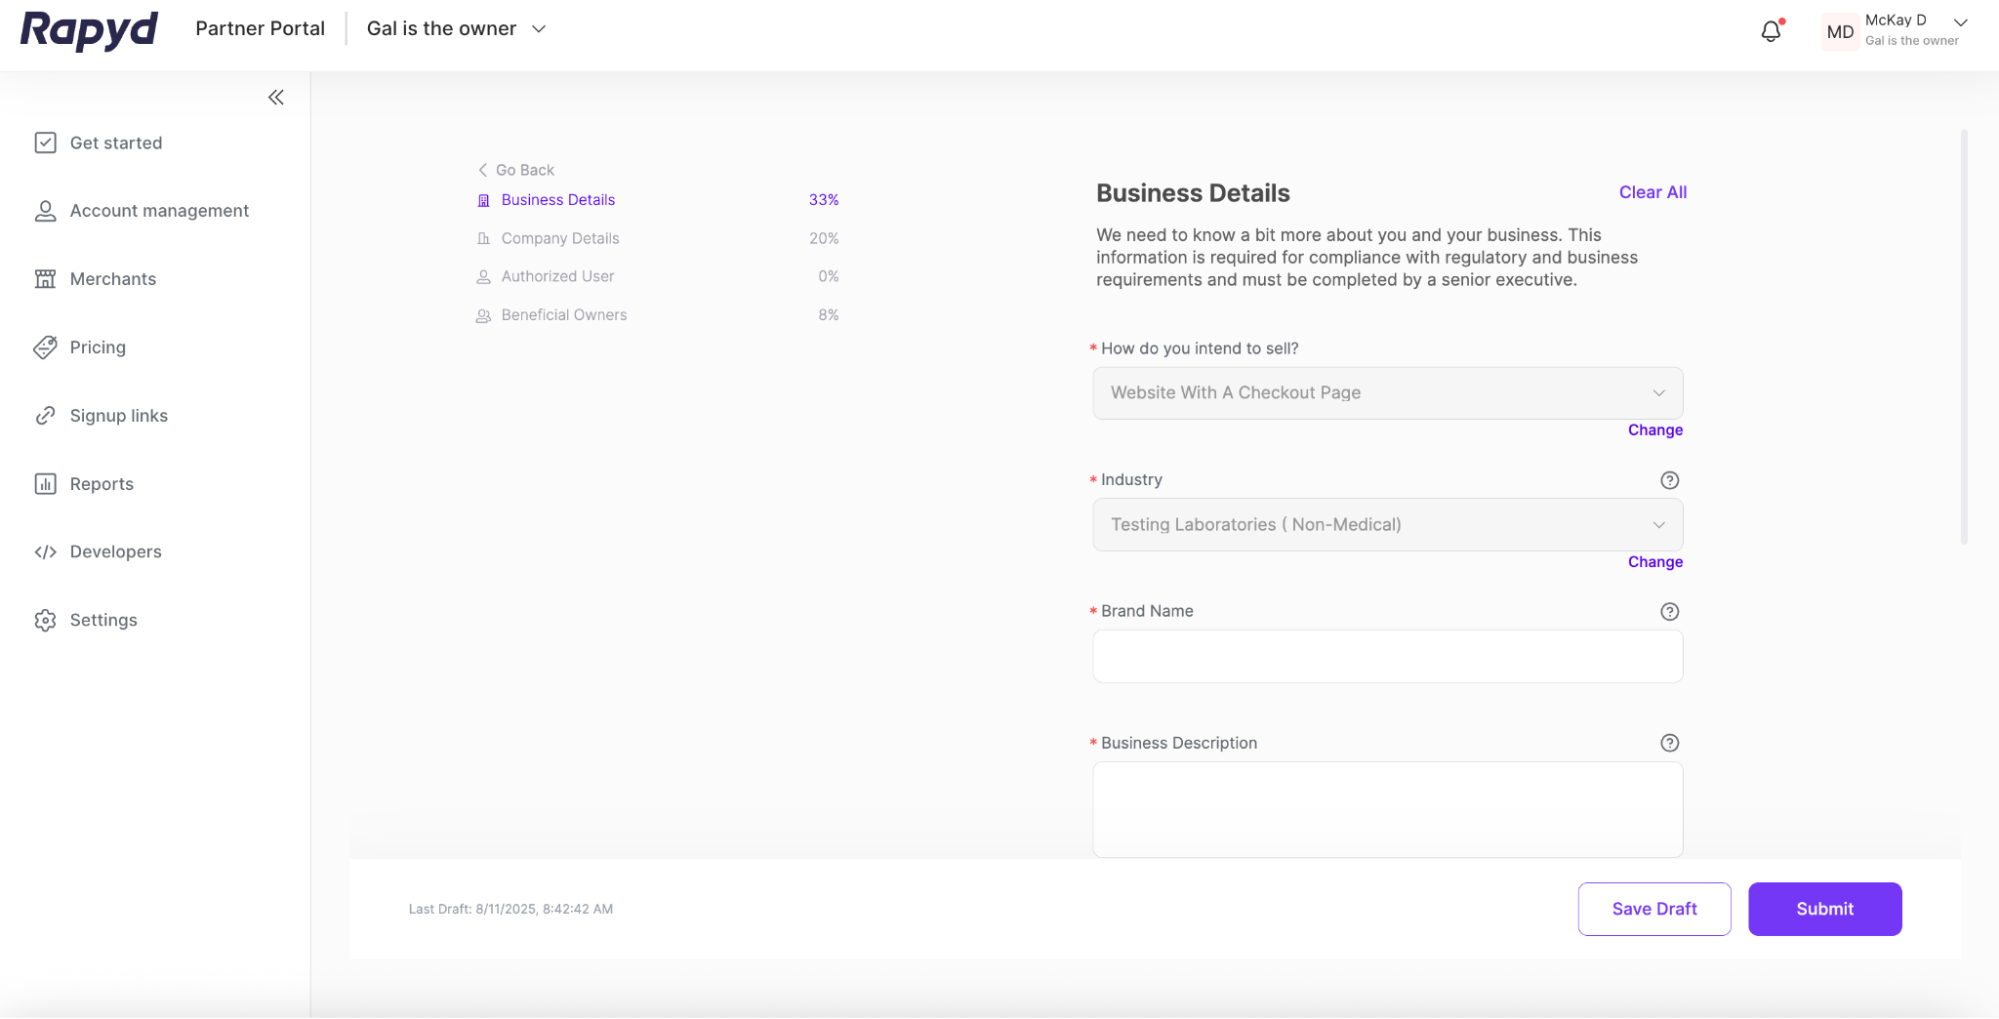Screen dimensions: 1999x1019
Task: Click the notification bell icon
Action: tap(1770, 31)
